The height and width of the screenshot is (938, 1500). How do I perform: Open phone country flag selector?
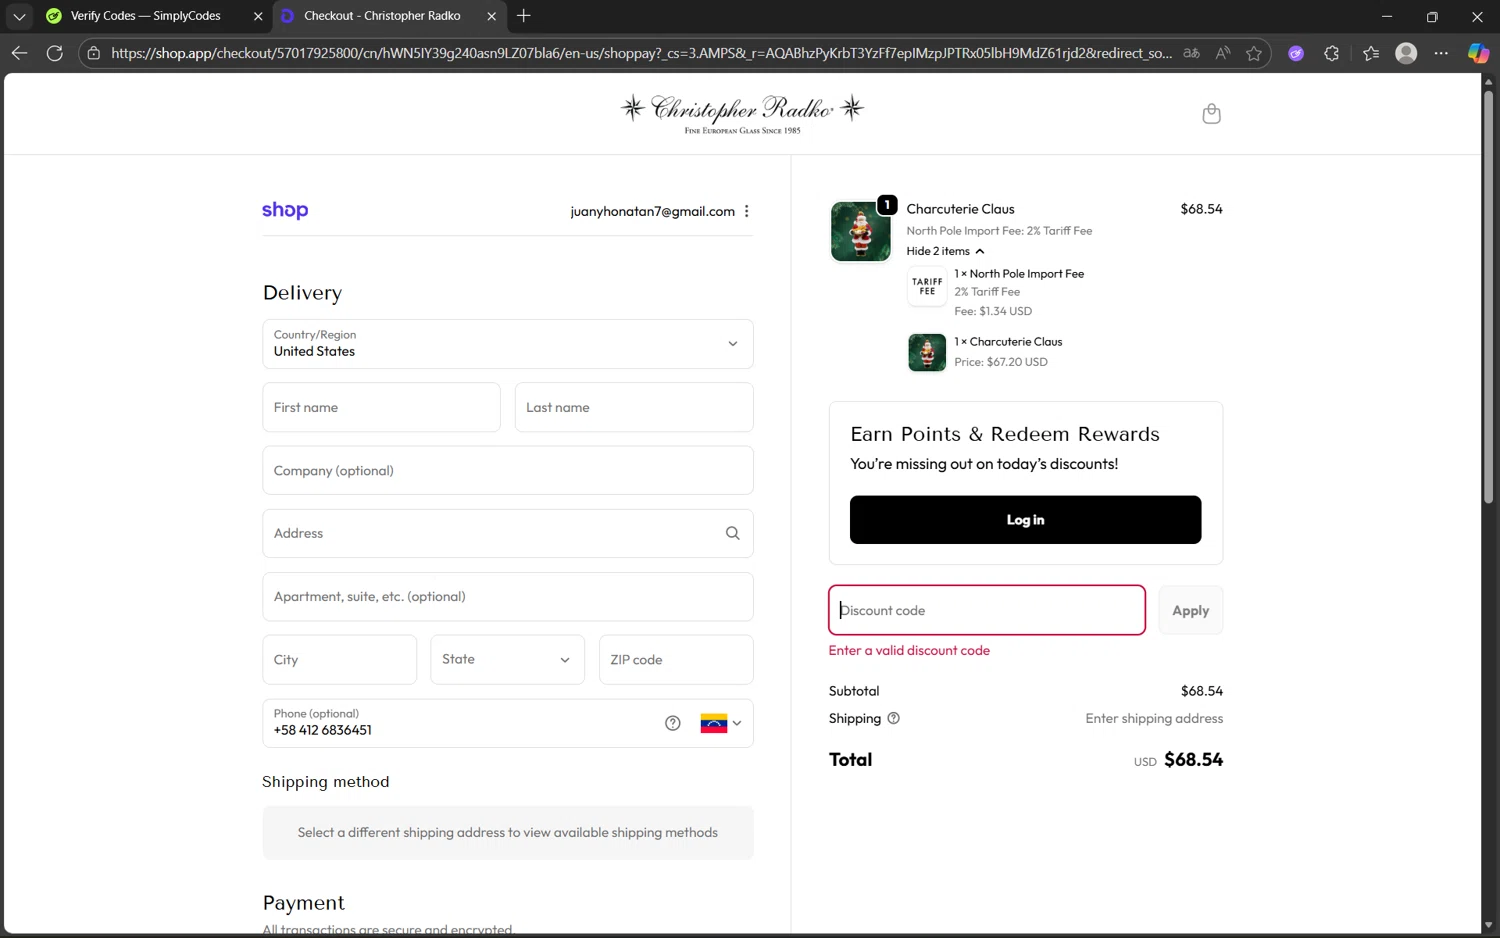(x=721, y=723)
